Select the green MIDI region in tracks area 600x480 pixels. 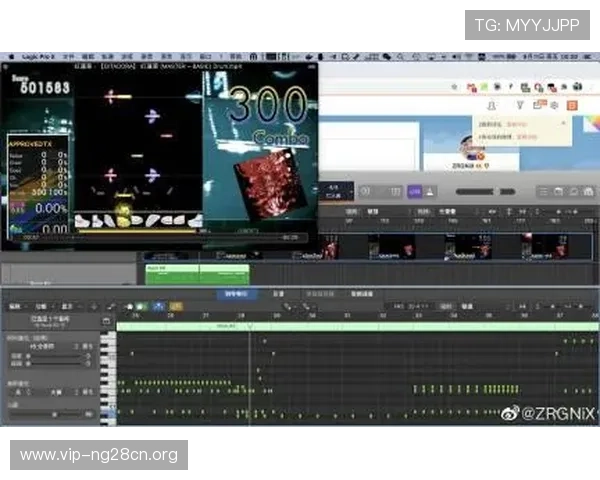(x=172, y=273)
